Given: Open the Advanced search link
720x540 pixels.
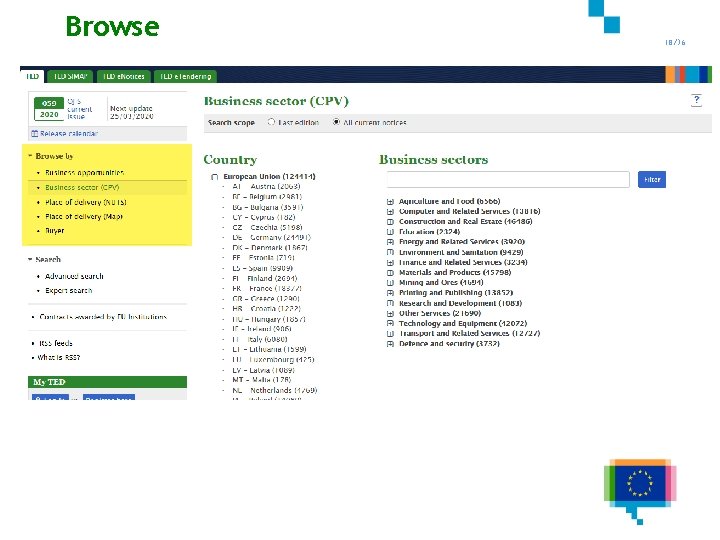Looking at the screenshot, I should click(x=74, y=276).
